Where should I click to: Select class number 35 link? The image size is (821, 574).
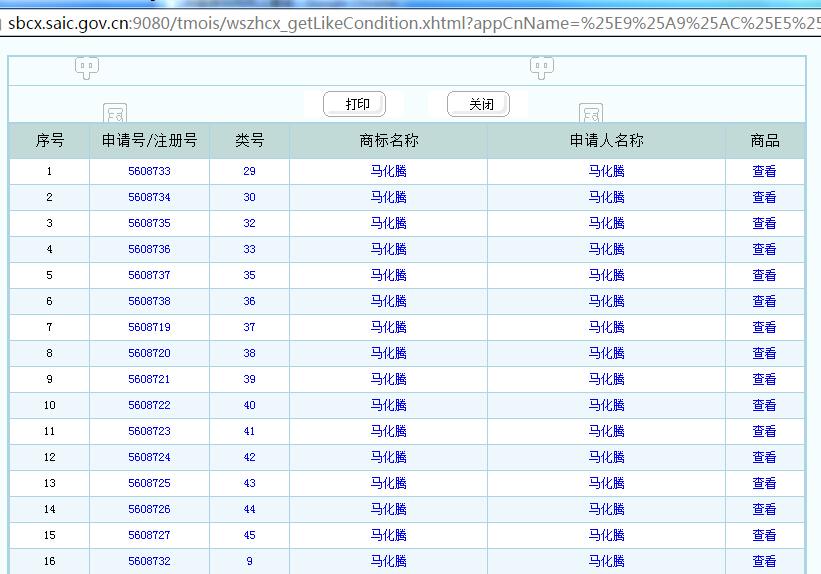[x=249, y=275]
